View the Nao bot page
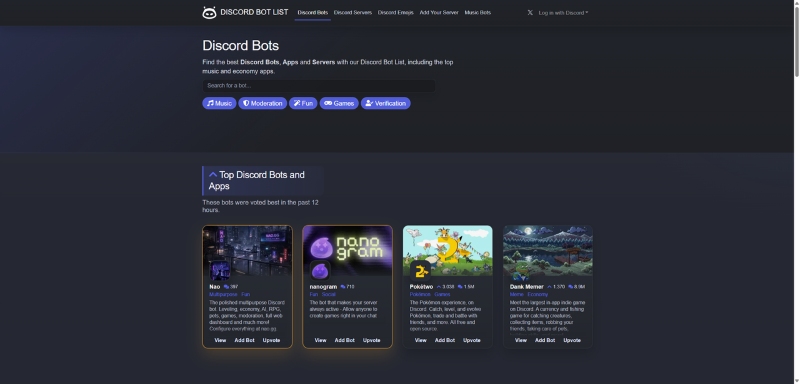Screen dimensions: 800x384 (x=220, y=341)
